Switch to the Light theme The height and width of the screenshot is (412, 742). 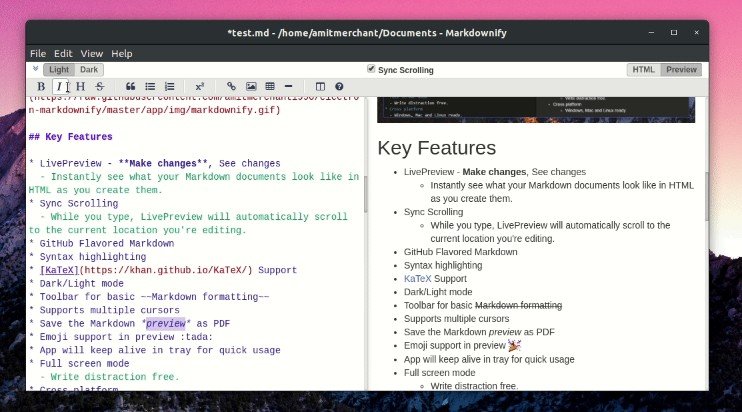coord(59,70)
